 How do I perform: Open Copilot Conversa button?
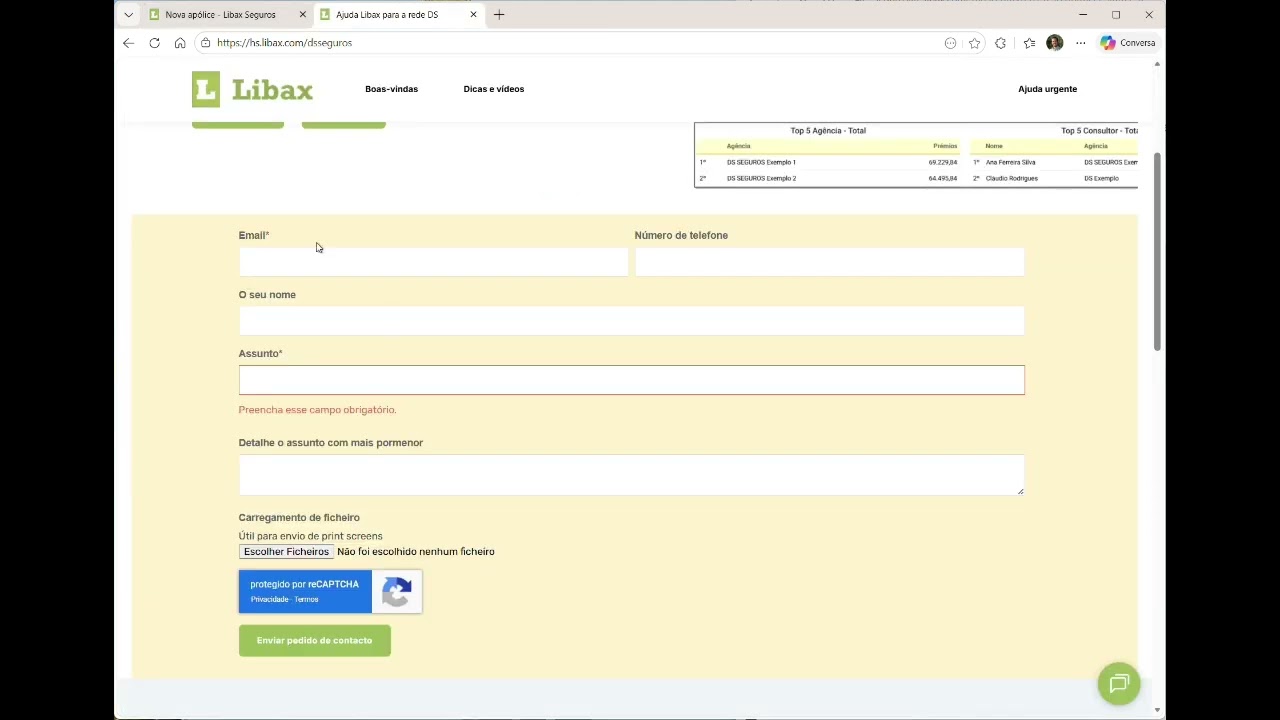(x=1128, y=43)
